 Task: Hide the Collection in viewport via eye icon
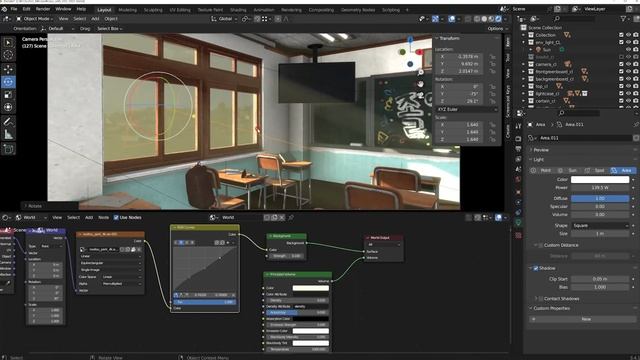point(629,35)
